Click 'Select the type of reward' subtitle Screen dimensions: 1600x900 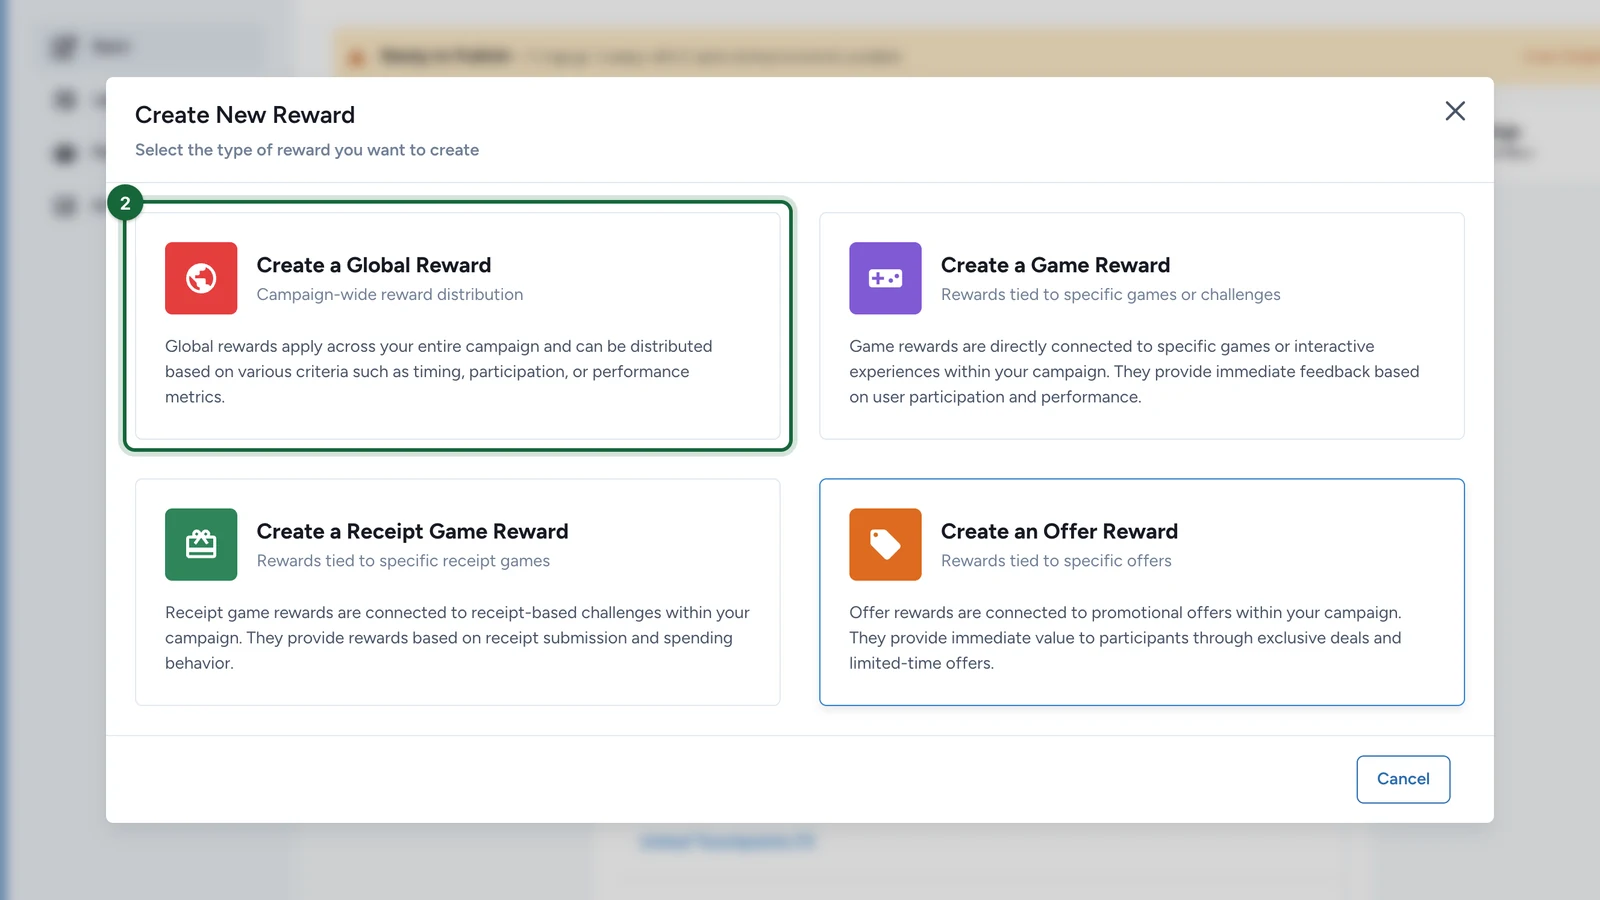click(x=307, y=150)
